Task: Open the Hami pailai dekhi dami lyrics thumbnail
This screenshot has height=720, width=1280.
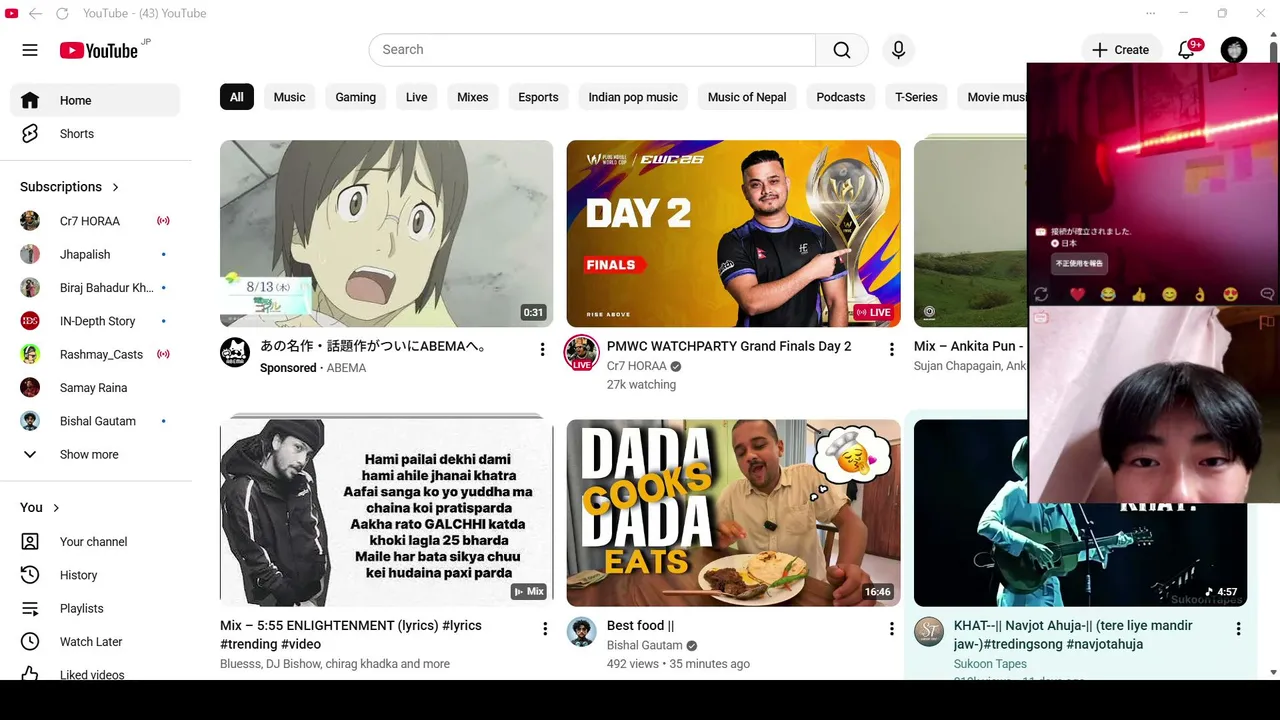Action: (386, 513)
